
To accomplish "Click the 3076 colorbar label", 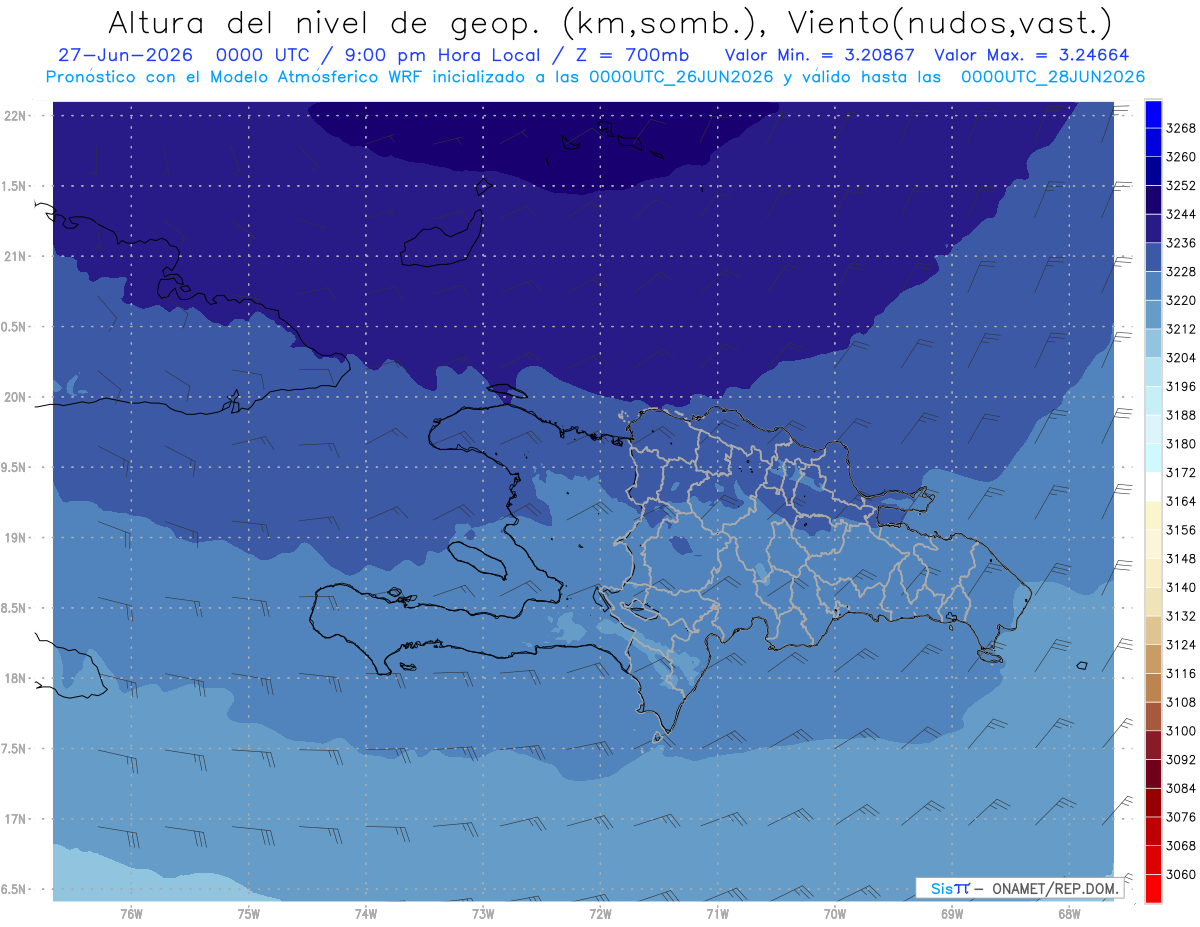I will (x=1181, y=817).
